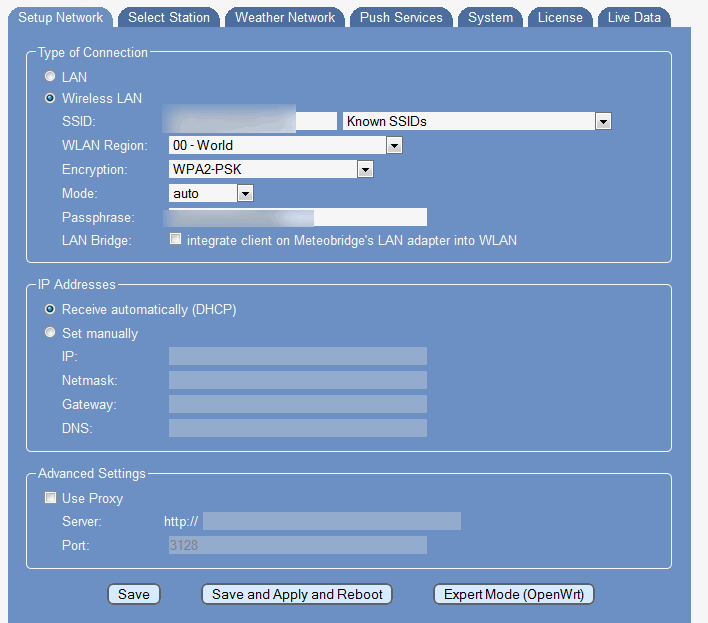Open the Weather Network tab
Viewport: 708px width, 623px height.
pyautogui.click(x=285, y=17)
